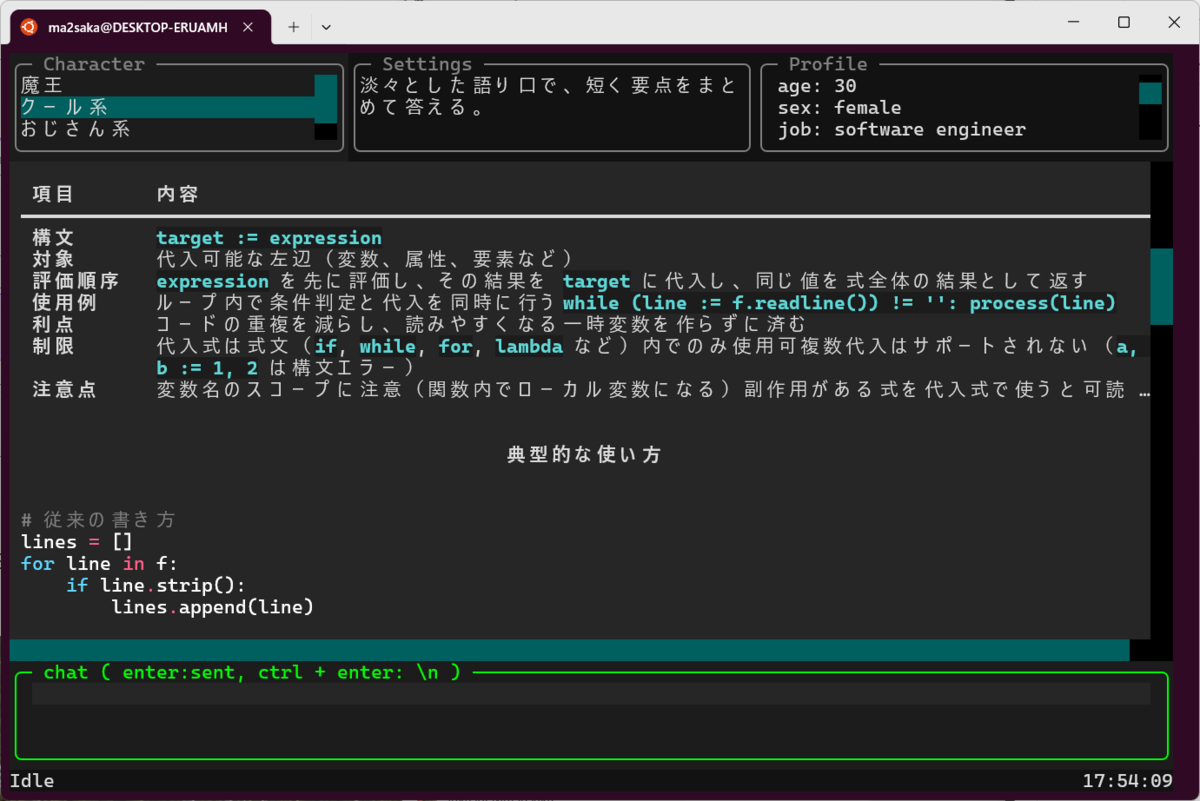Click the 利点 row label
This screenshot has height=801, width=1200.
[53, 325]
